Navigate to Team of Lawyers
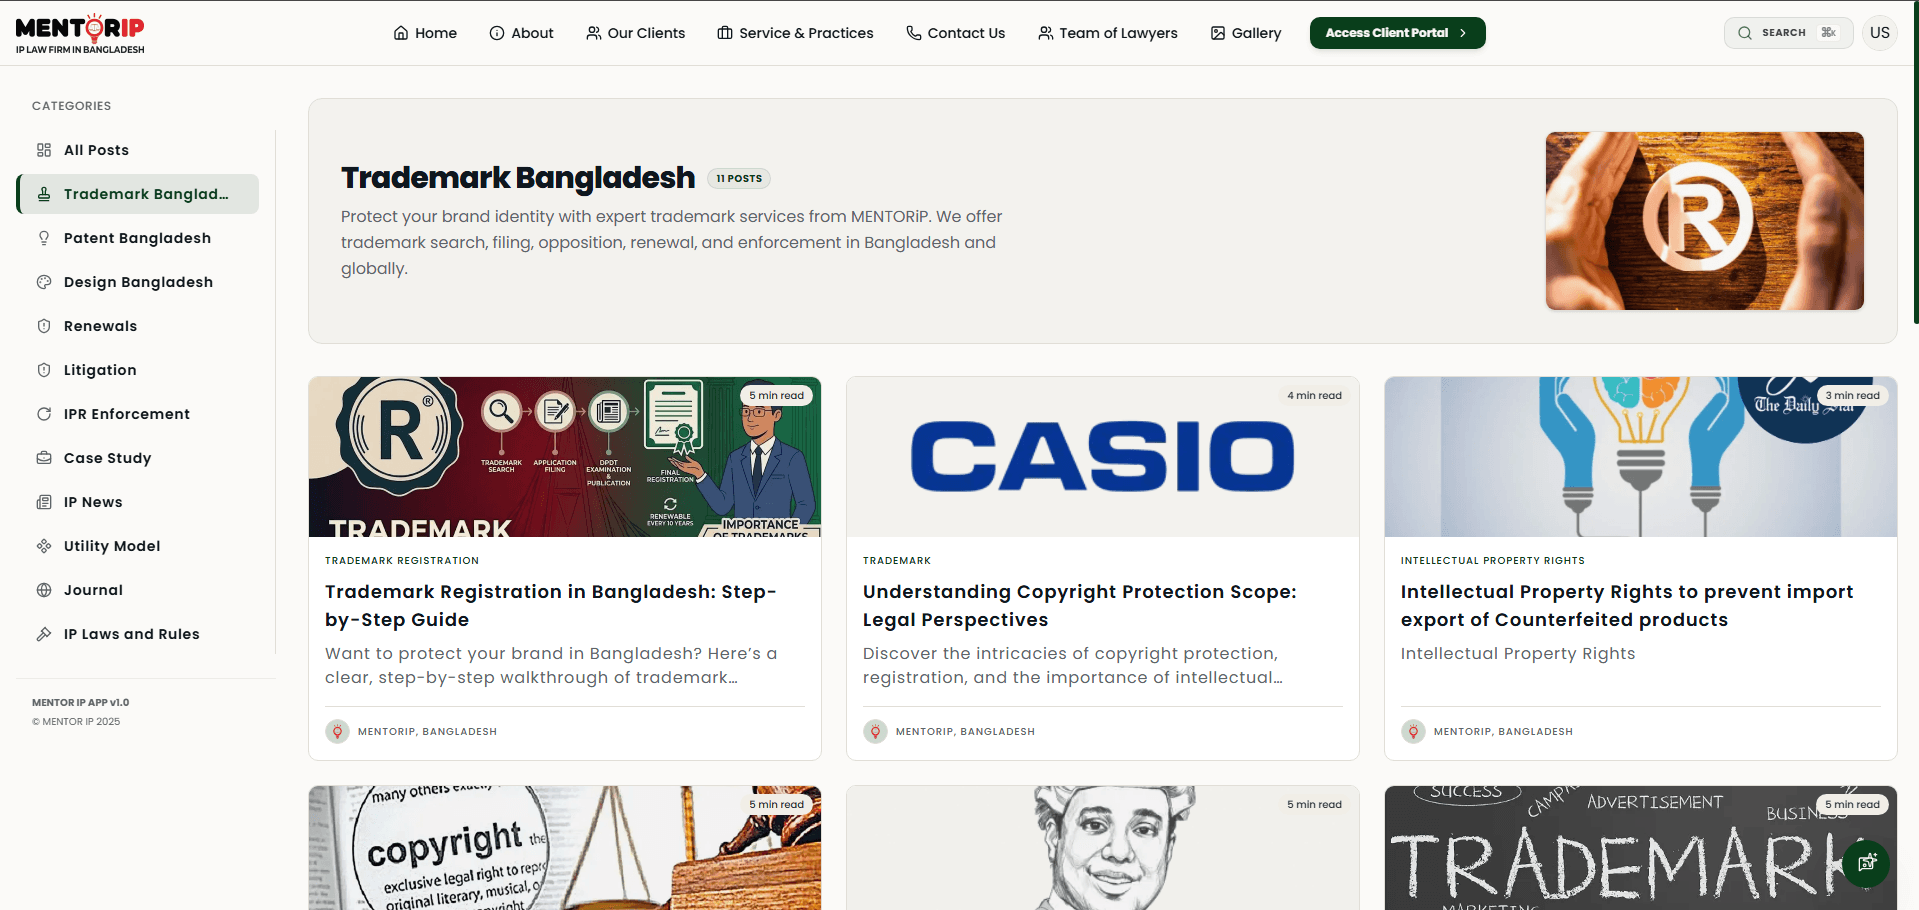 pyautogui.click(x=1108, y=33)
